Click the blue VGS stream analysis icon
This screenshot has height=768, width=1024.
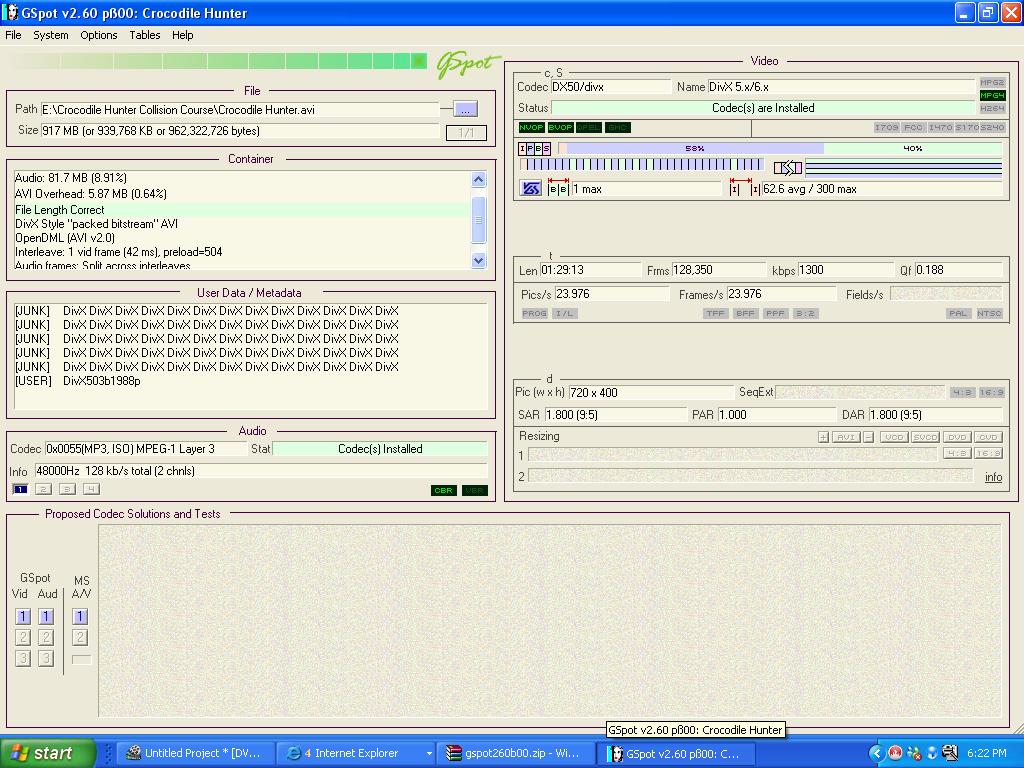tap(531, 189)
